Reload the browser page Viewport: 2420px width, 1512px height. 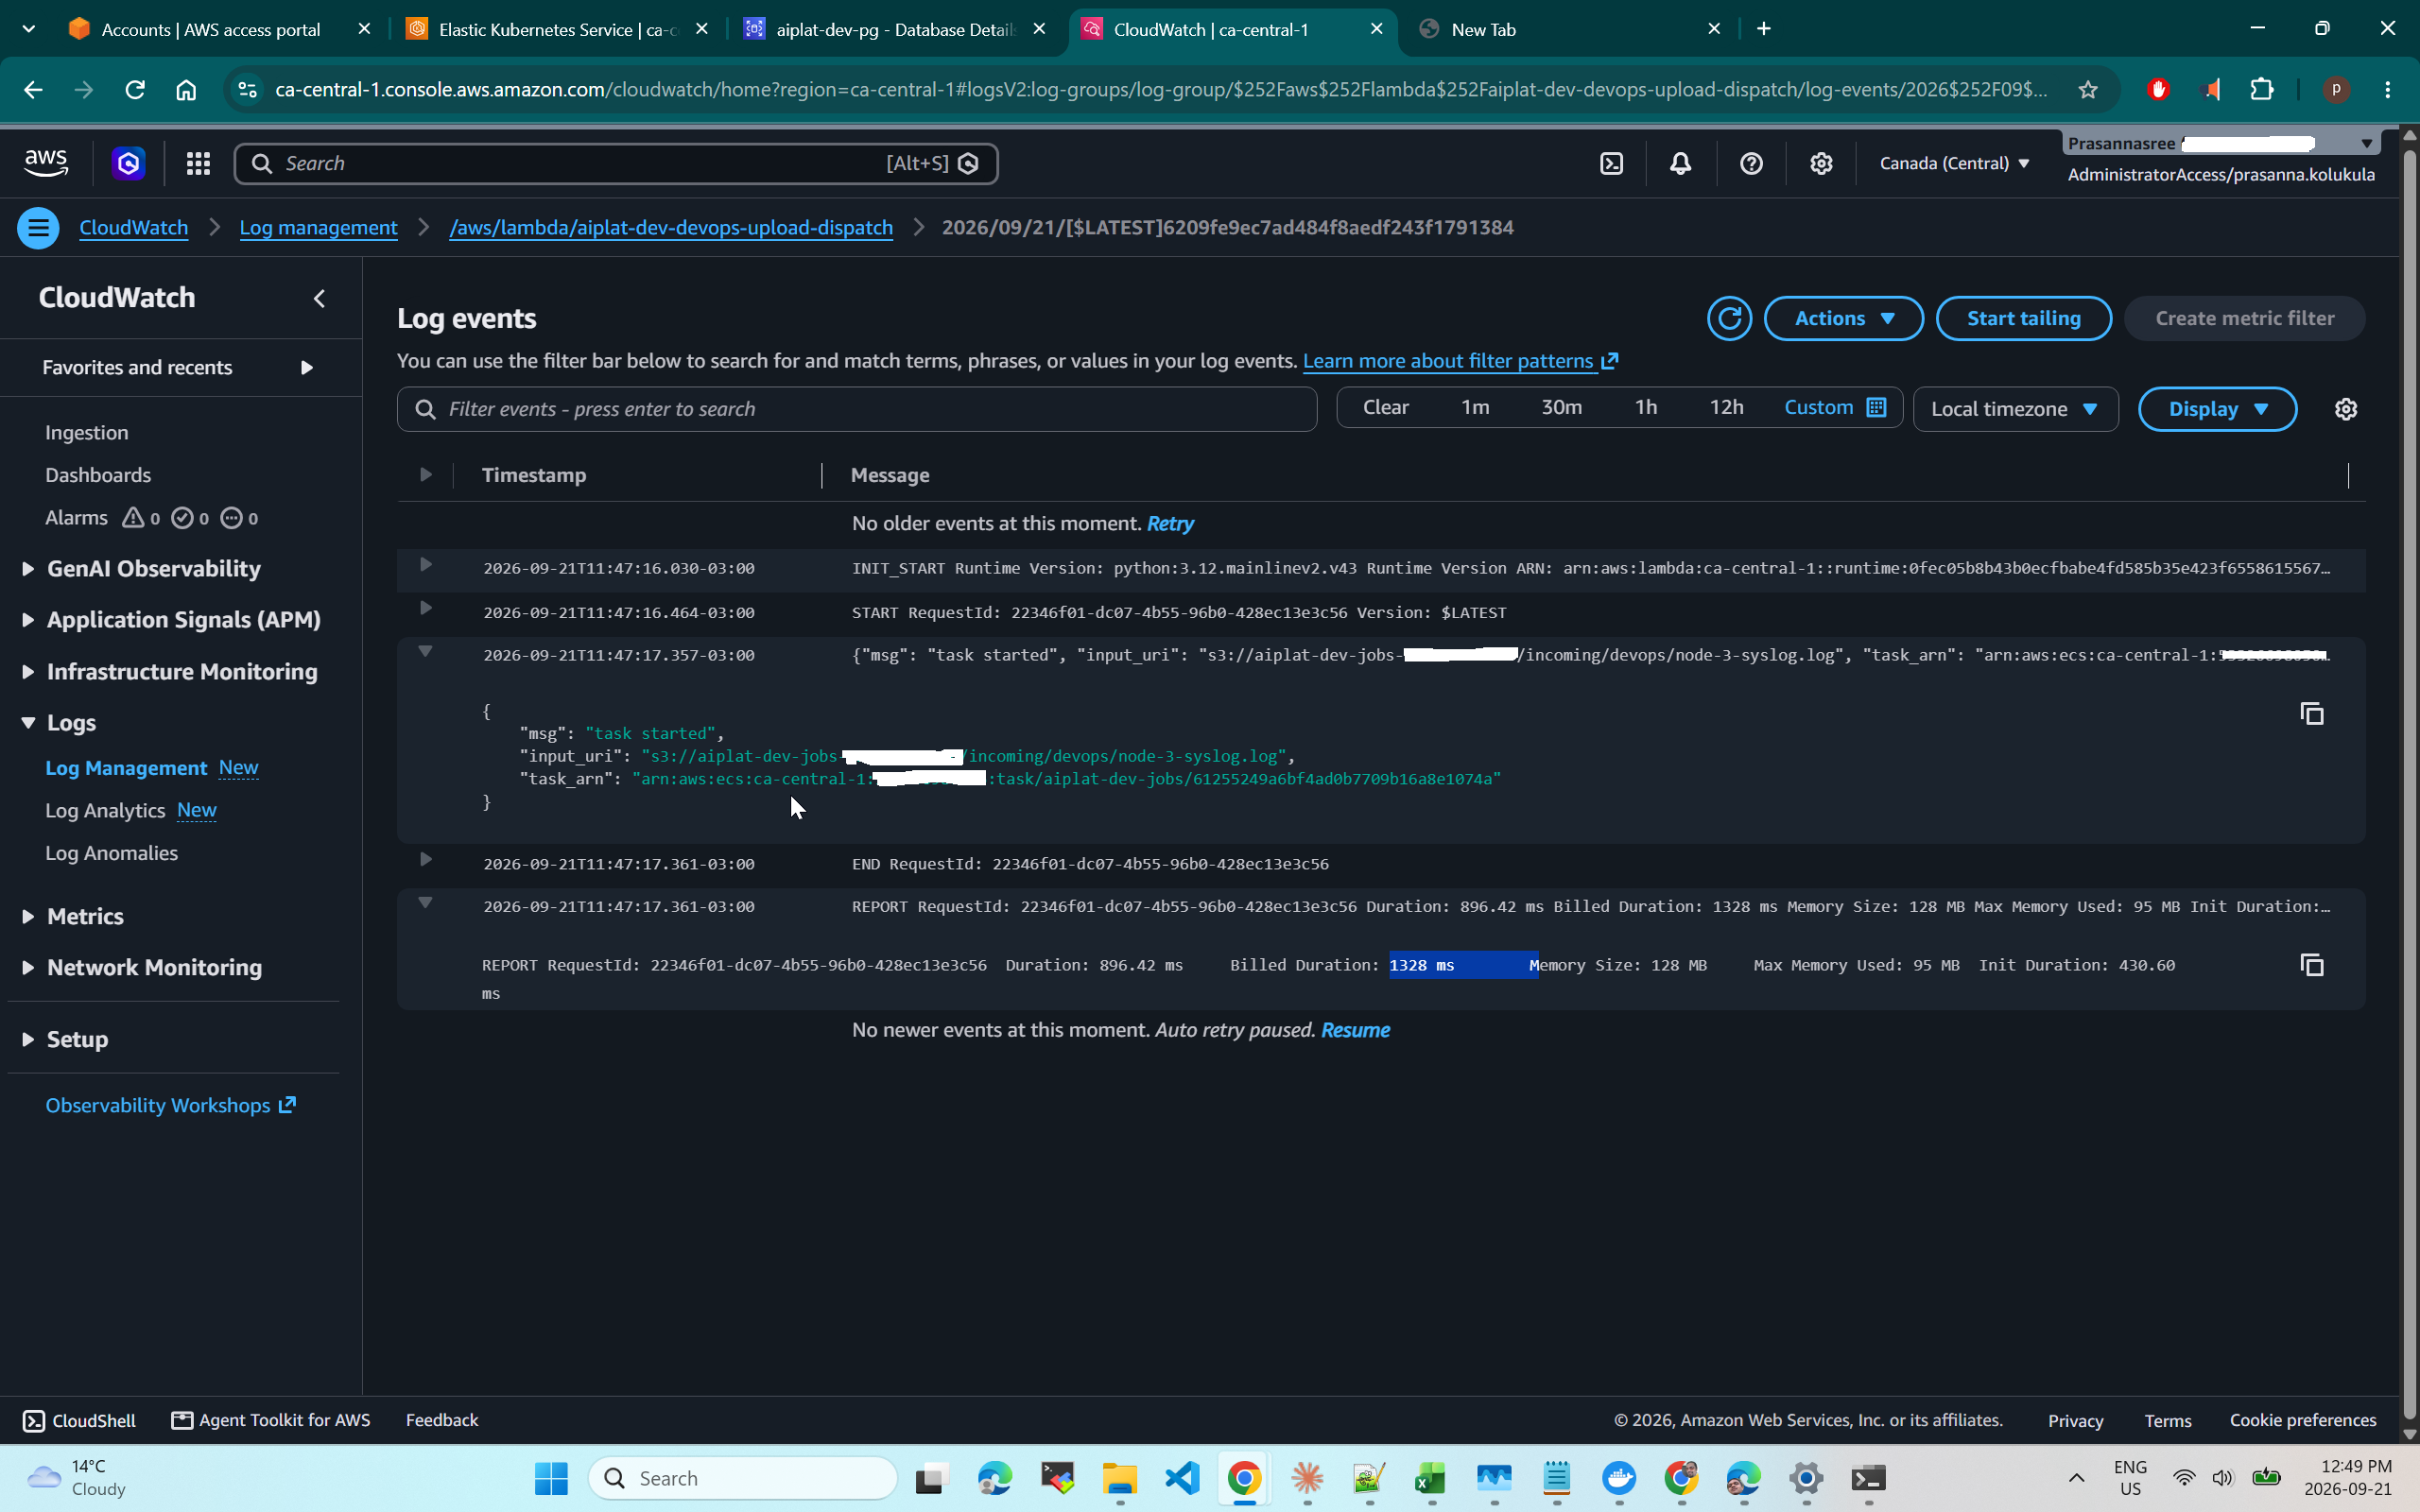pyautogui.click(x=135, y=89)
